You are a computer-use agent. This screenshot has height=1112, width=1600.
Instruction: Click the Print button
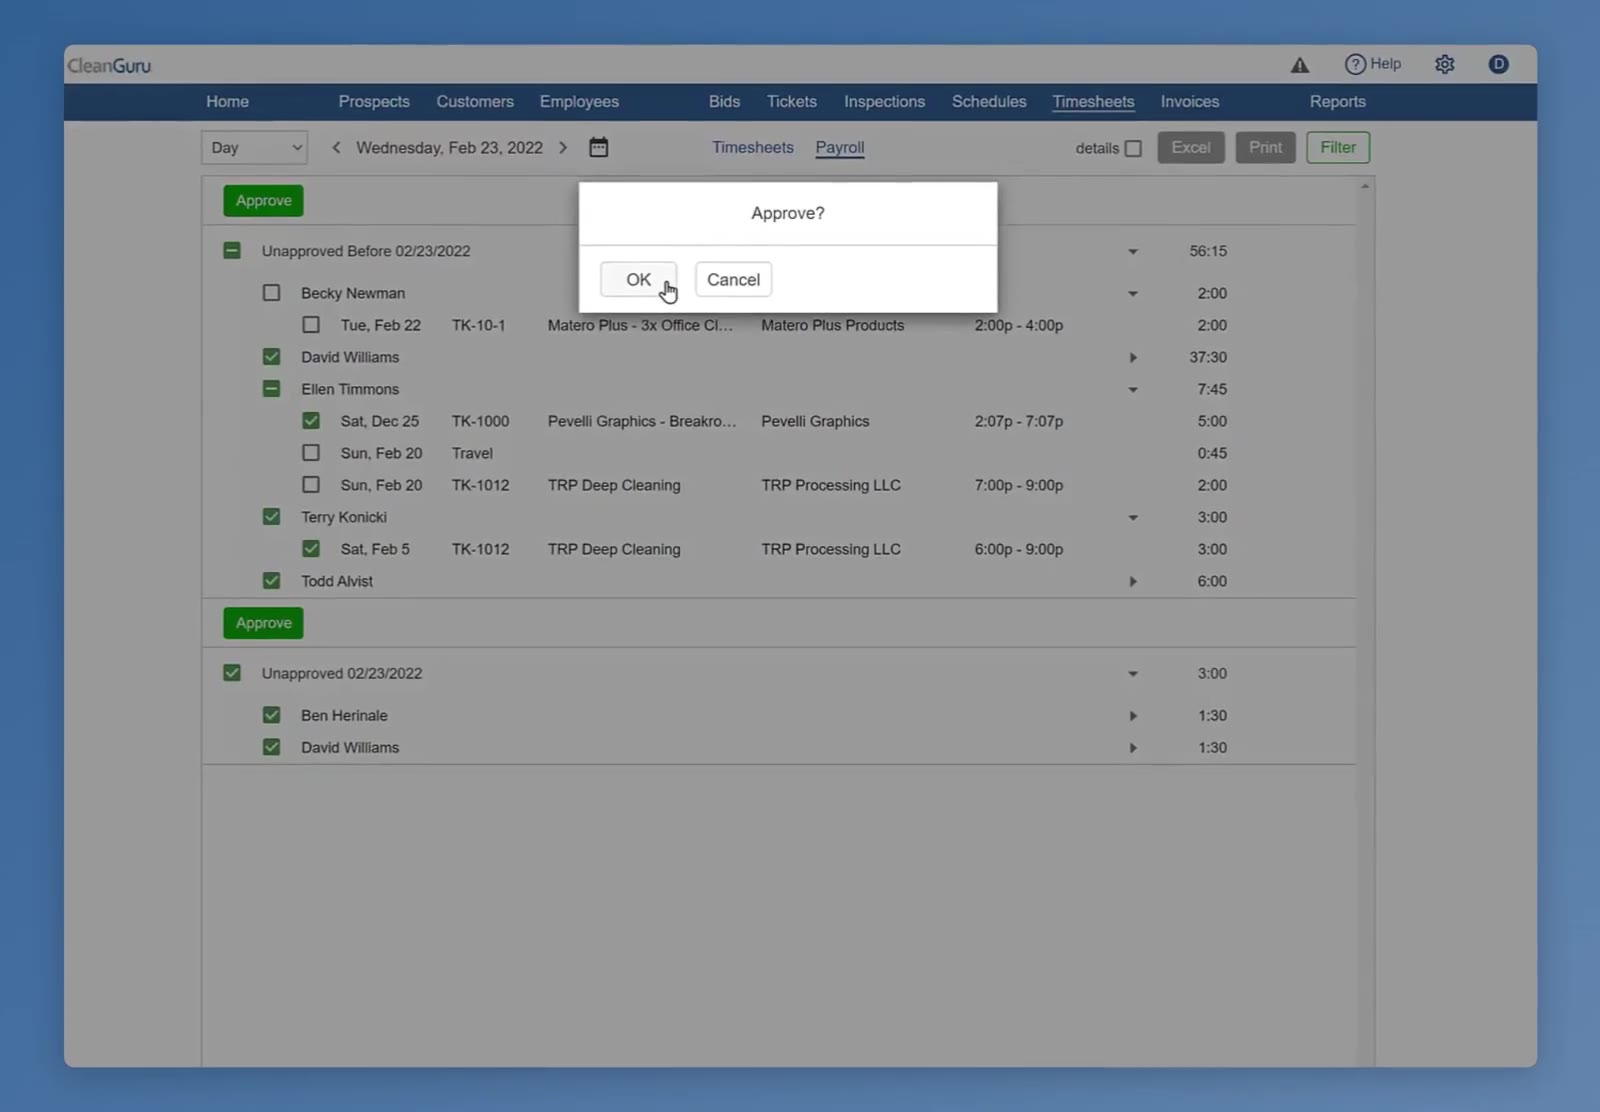(1265, 147)
